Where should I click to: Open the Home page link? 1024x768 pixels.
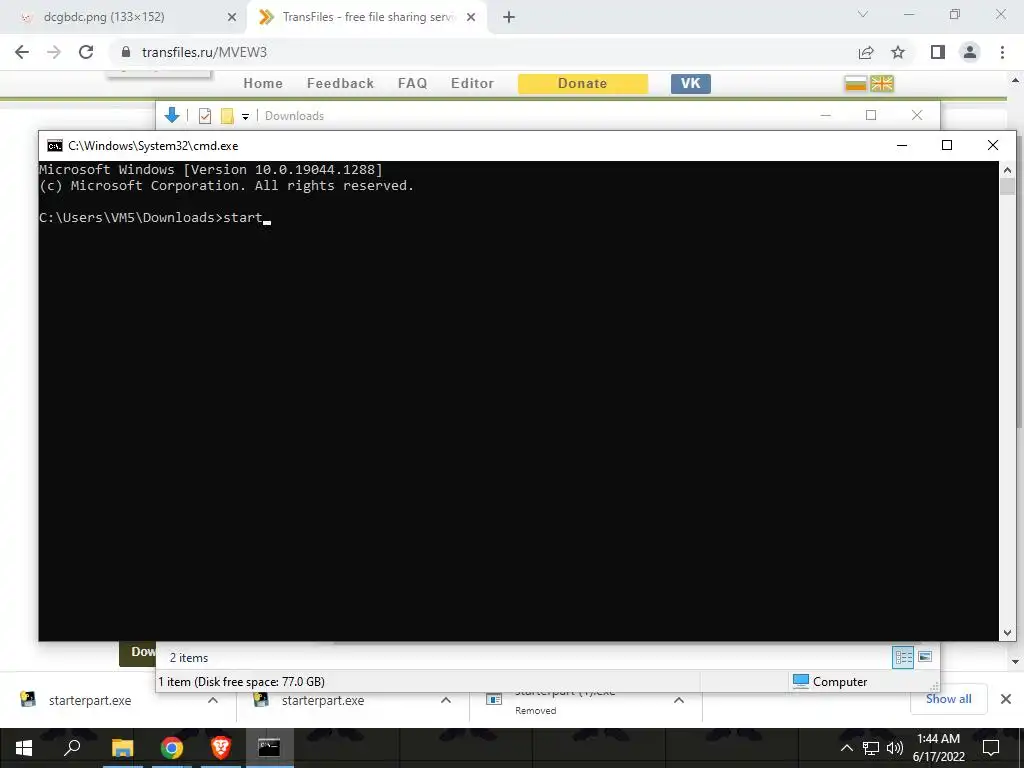click(x=263, y=84)
